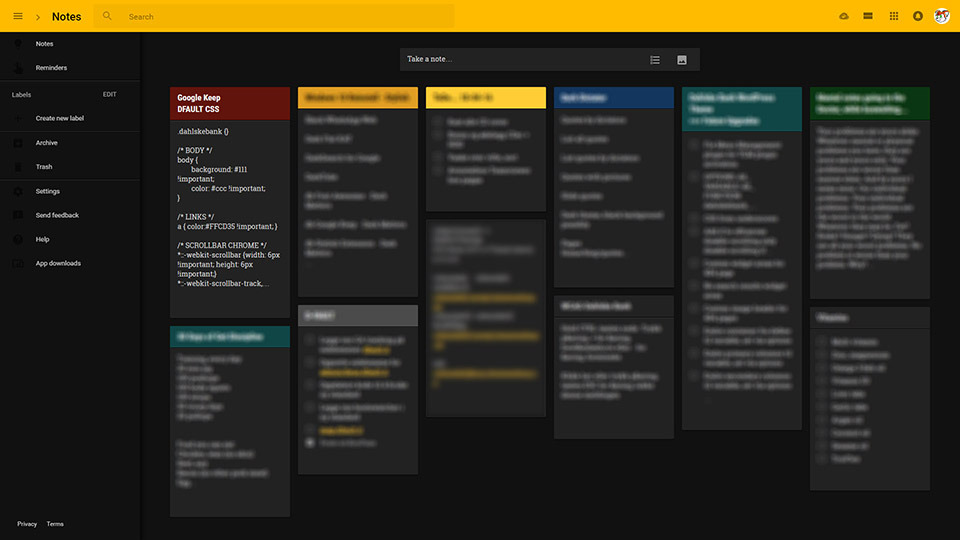Open the Help entry
The image size is (960, 540).
coord(42,239)
